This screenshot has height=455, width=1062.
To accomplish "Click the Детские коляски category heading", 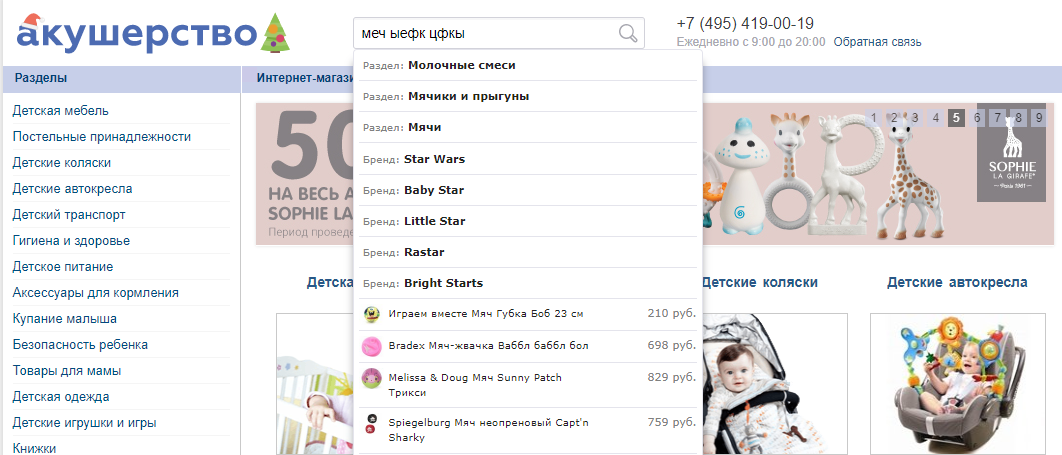I will tap(759, 282).
